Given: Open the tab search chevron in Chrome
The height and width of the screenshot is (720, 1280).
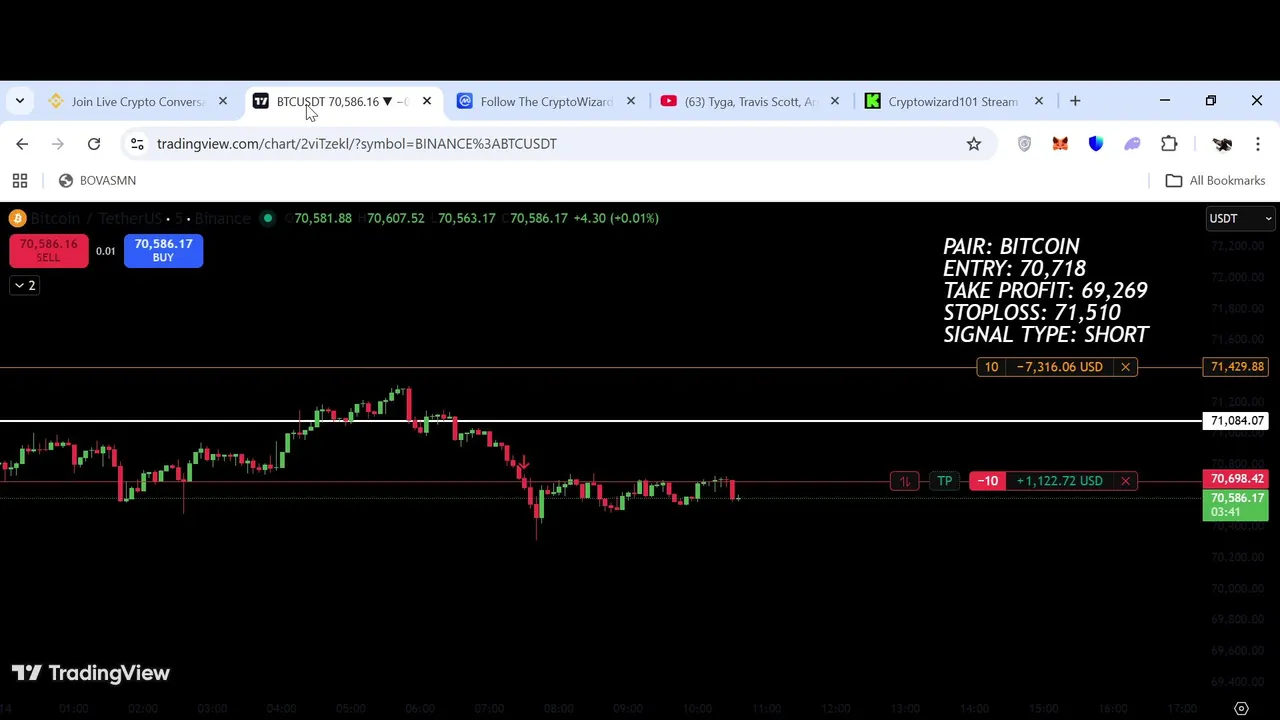Looking at the screenshot, I should tap(20, 101).
